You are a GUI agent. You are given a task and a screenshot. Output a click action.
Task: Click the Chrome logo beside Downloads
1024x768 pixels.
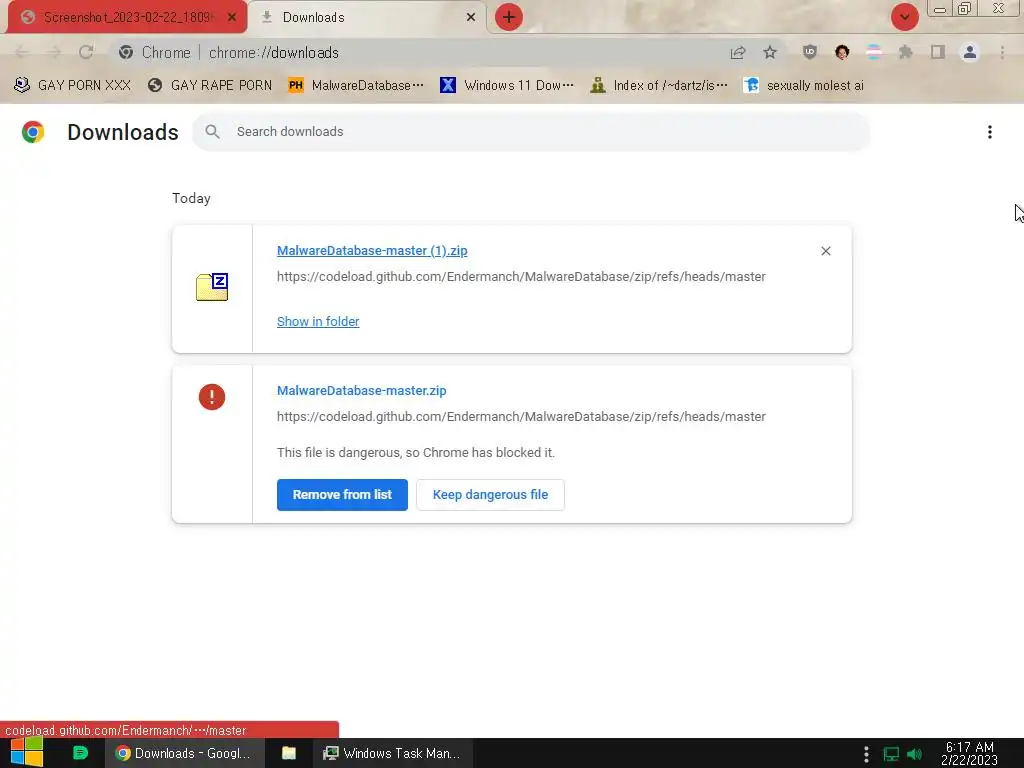(x=33, y=132)
